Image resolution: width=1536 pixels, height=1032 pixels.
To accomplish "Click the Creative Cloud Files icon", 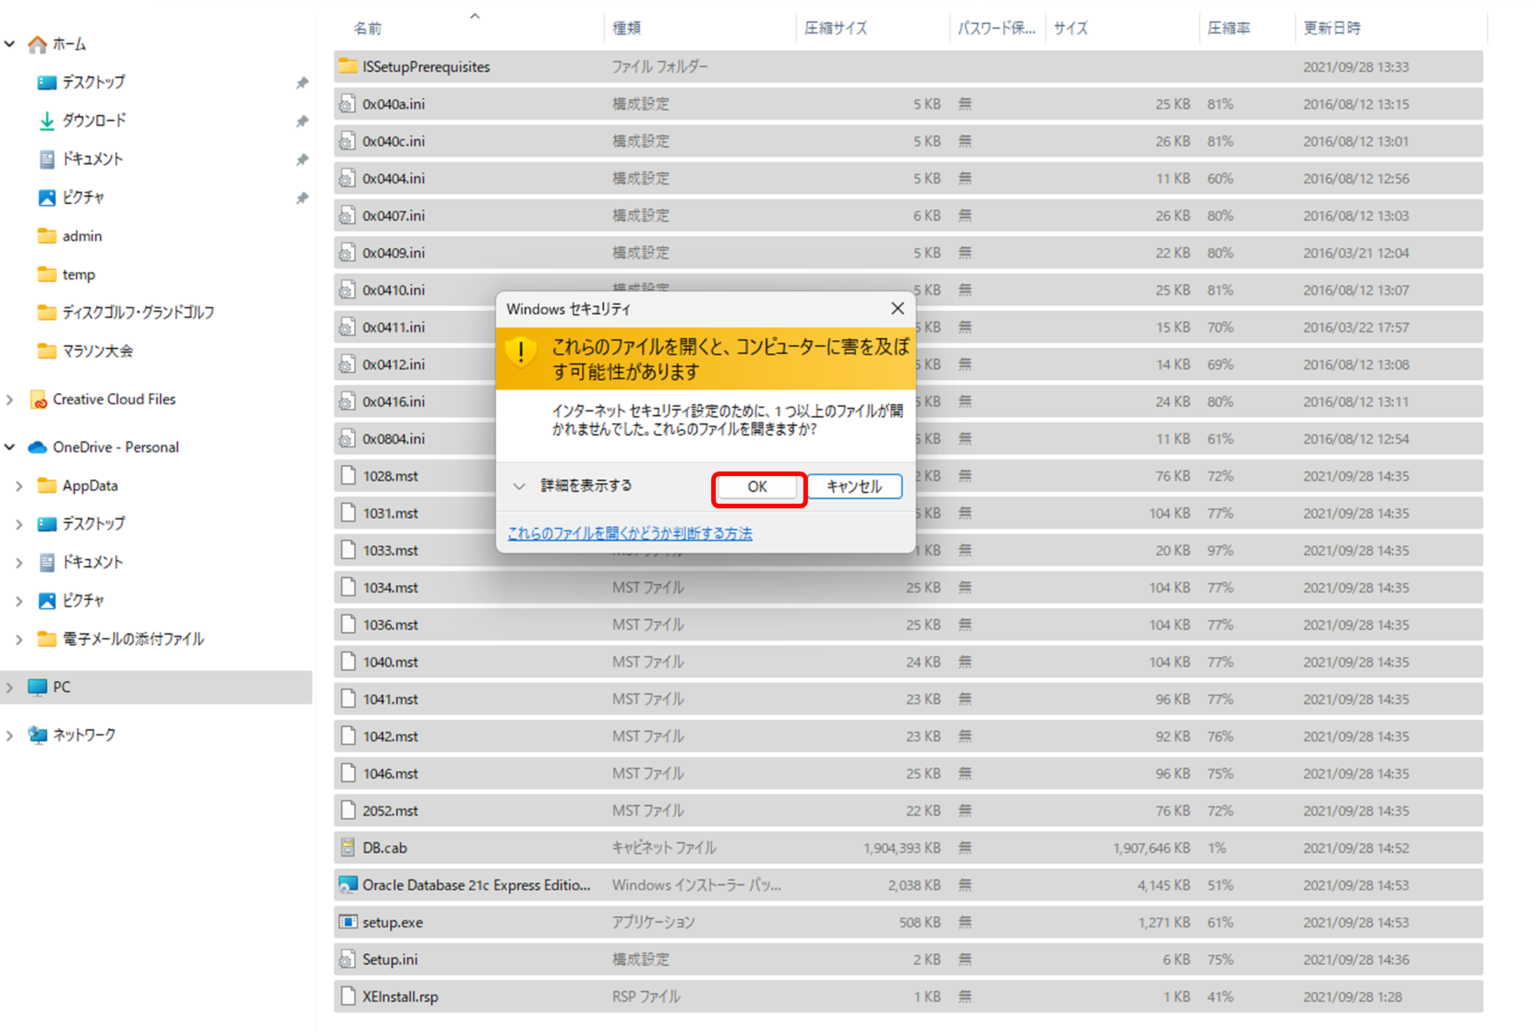I will 38,400.
